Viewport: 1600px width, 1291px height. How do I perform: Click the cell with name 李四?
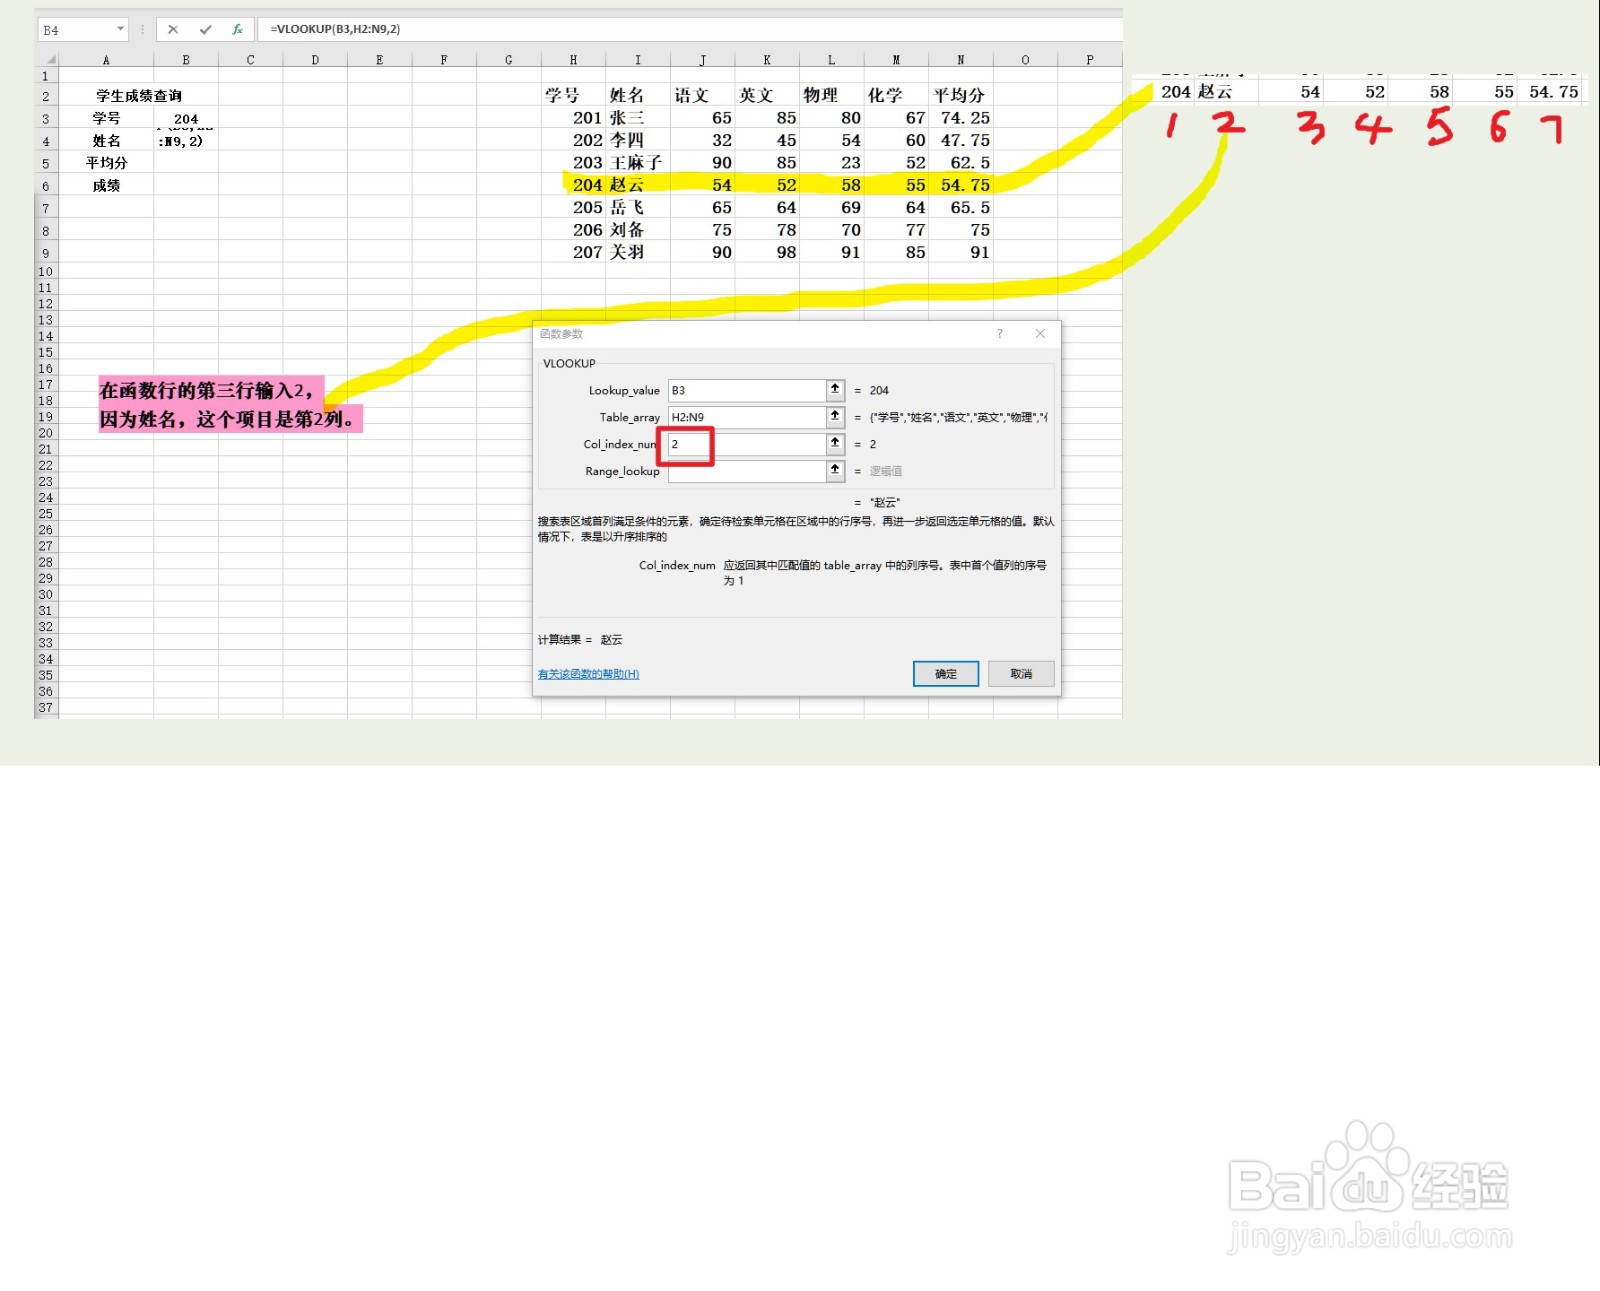tap(638, 141)
